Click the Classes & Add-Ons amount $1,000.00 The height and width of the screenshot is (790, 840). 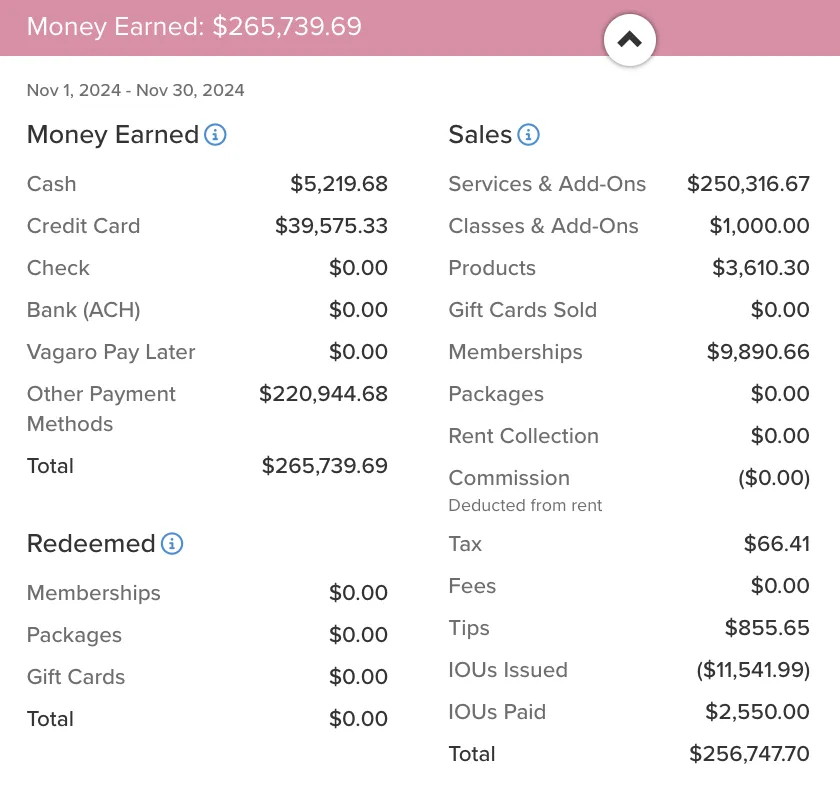point(759,225)
